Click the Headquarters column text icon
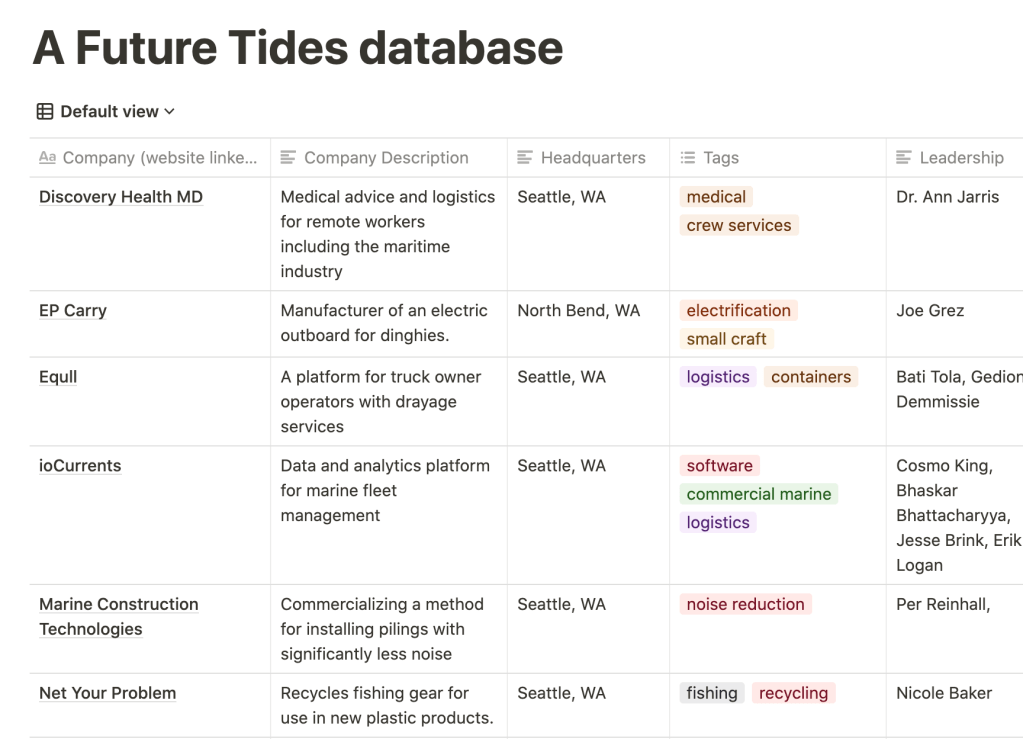Viewport: 1023px width, 739px height. (525, 158)
